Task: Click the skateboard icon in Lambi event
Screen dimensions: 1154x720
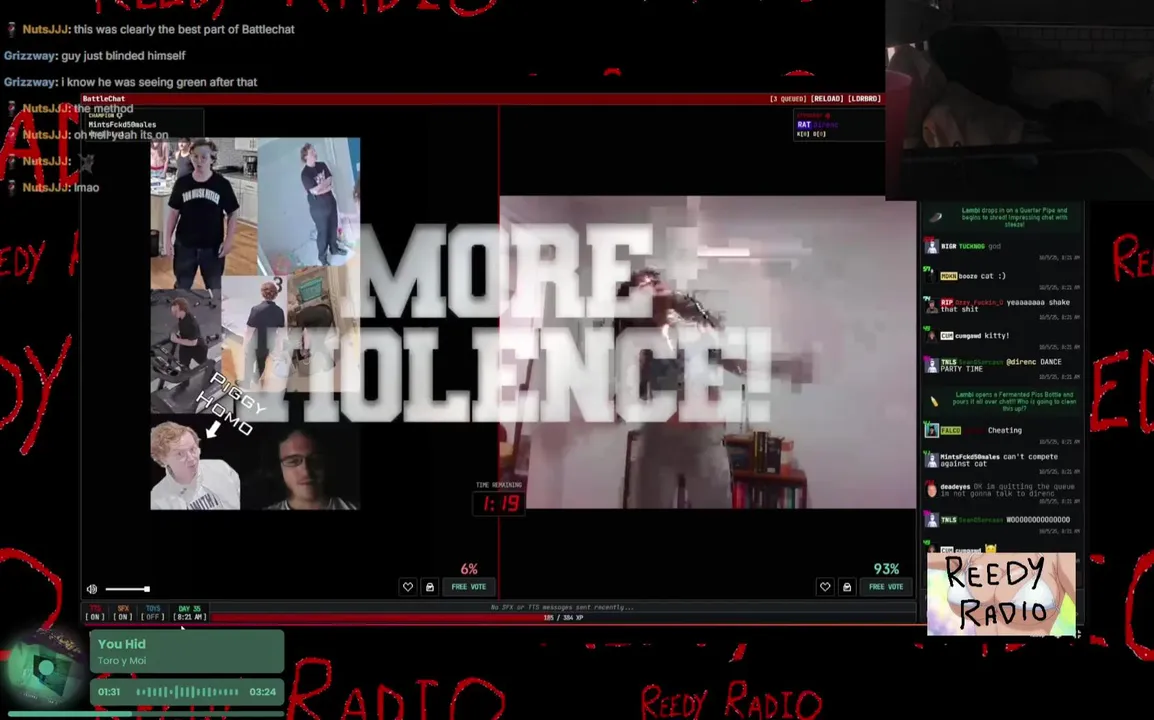Action: [935, 217]
